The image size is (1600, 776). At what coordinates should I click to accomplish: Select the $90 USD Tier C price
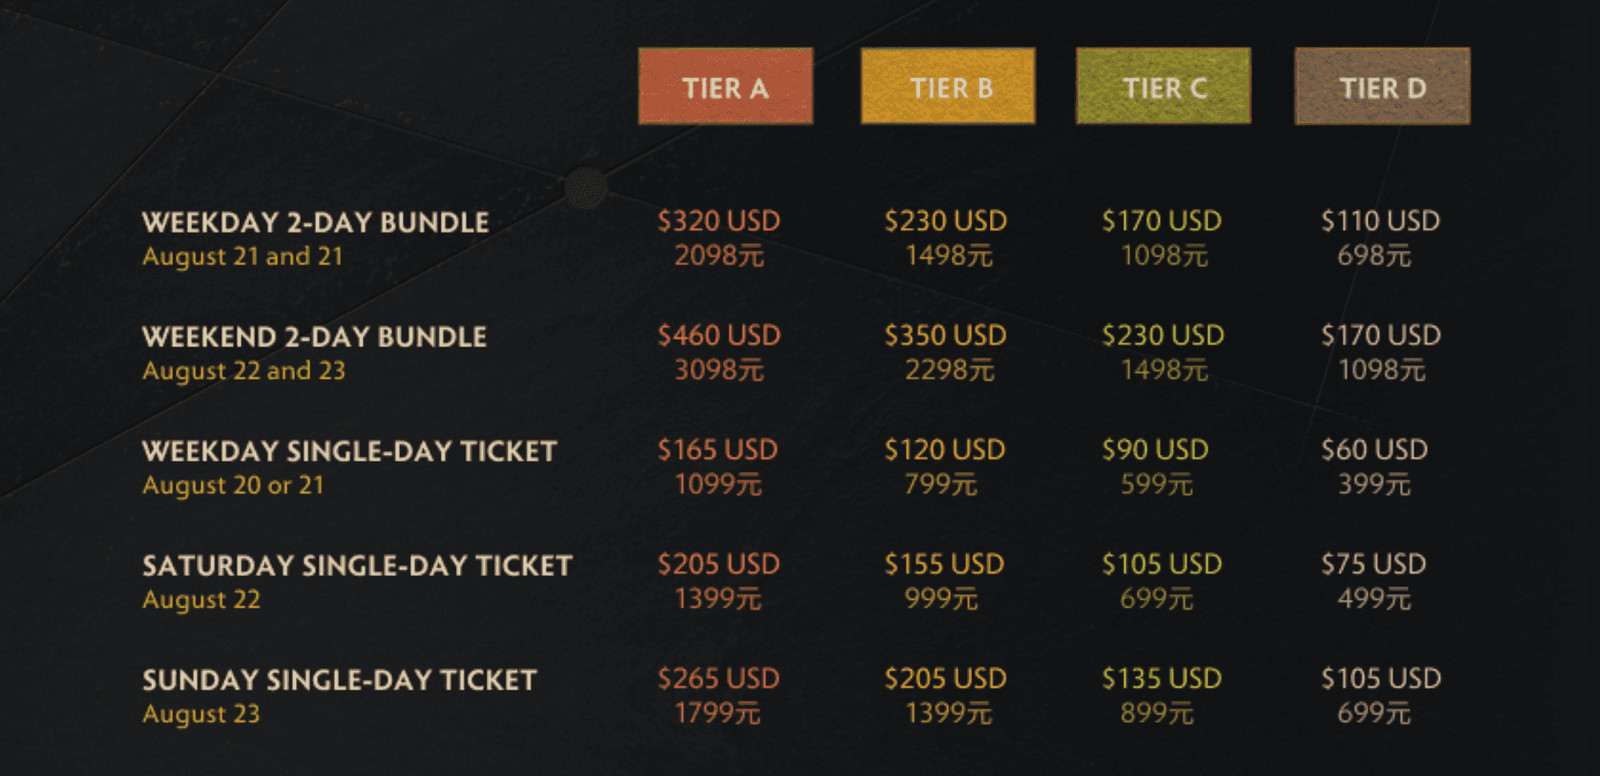click(1155, 450)
